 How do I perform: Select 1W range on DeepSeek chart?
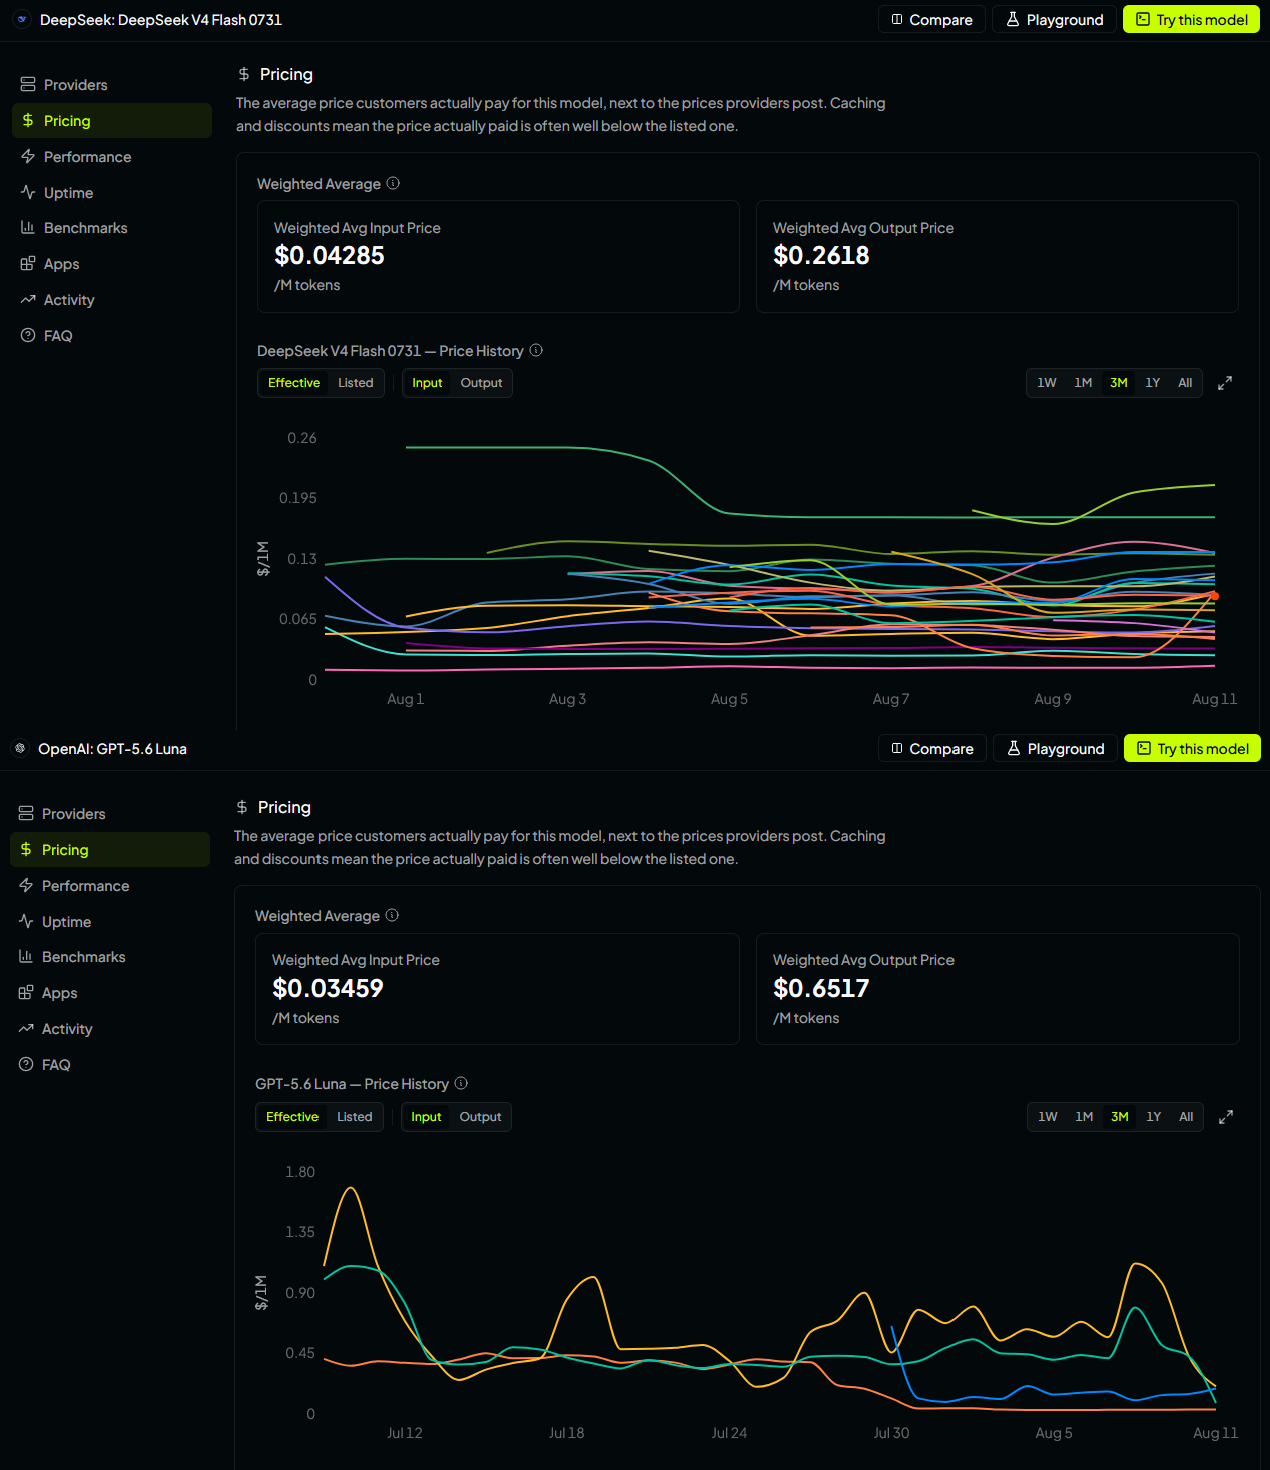(1047, 383)
